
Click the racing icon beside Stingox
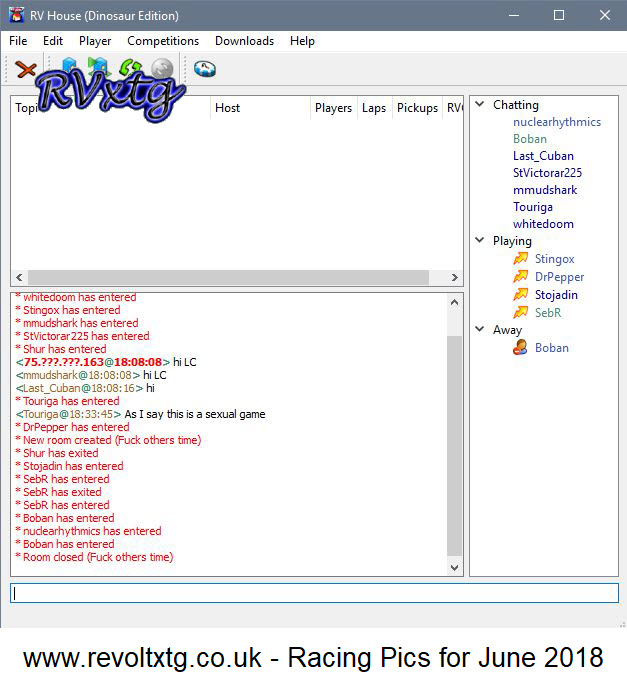pos(521,259)
